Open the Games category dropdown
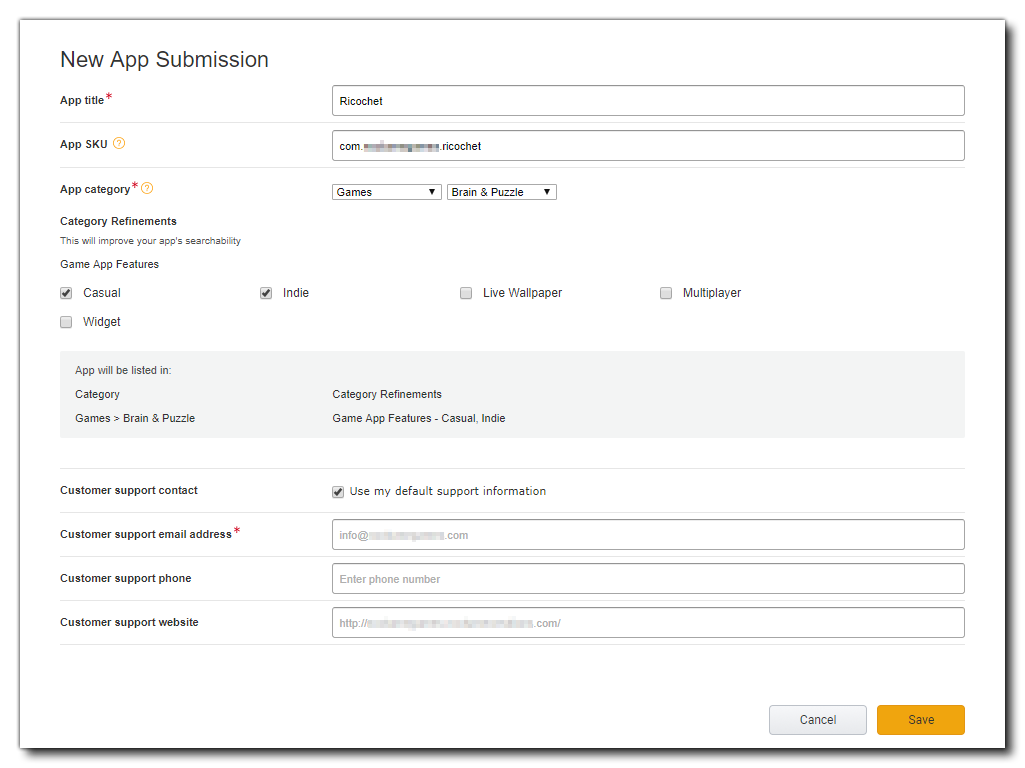The image size is (1025, 768). [386, 192]
